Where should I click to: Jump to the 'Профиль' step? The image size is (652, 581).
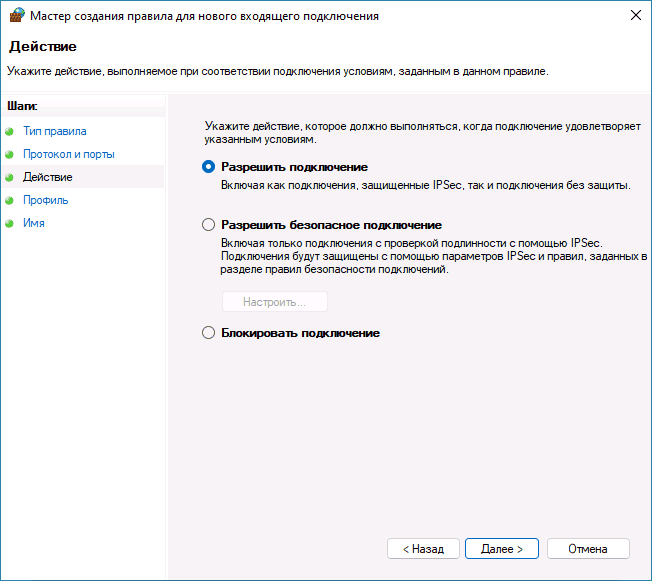tap(46, 200)
